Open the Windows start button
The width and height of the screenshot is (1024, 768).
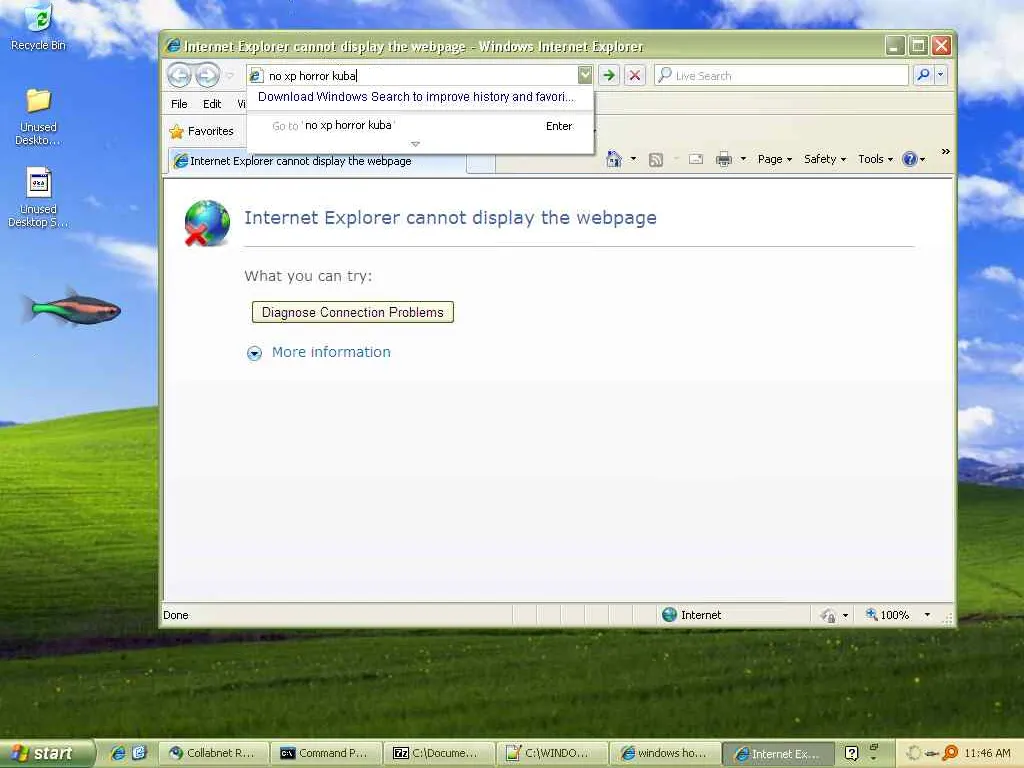[x=46, y=753]
